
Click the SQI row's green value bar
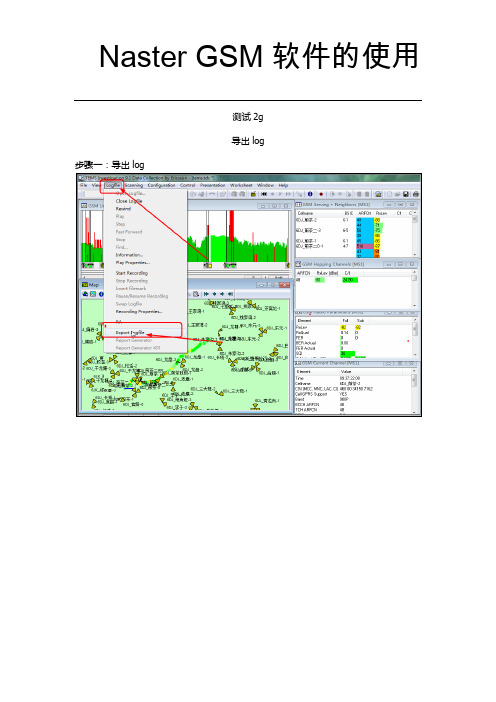point(347,354)
